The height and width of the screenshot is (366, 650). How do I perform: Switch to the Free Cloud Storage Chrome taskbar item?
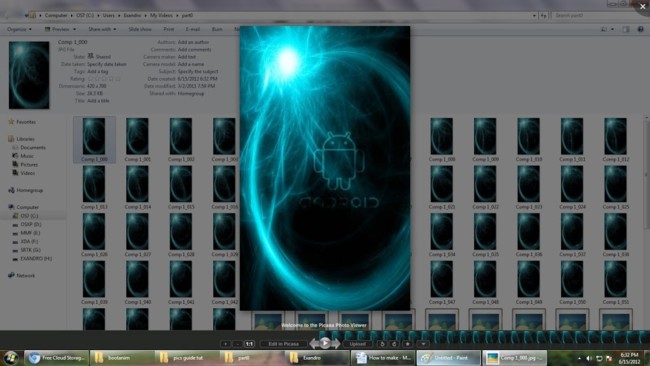click(x=56, y=358)
